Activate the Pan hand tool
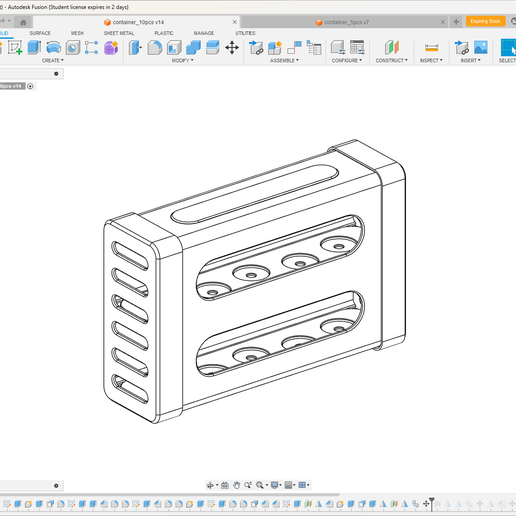The height and width of the screenshot is (516, 516). 236,485
